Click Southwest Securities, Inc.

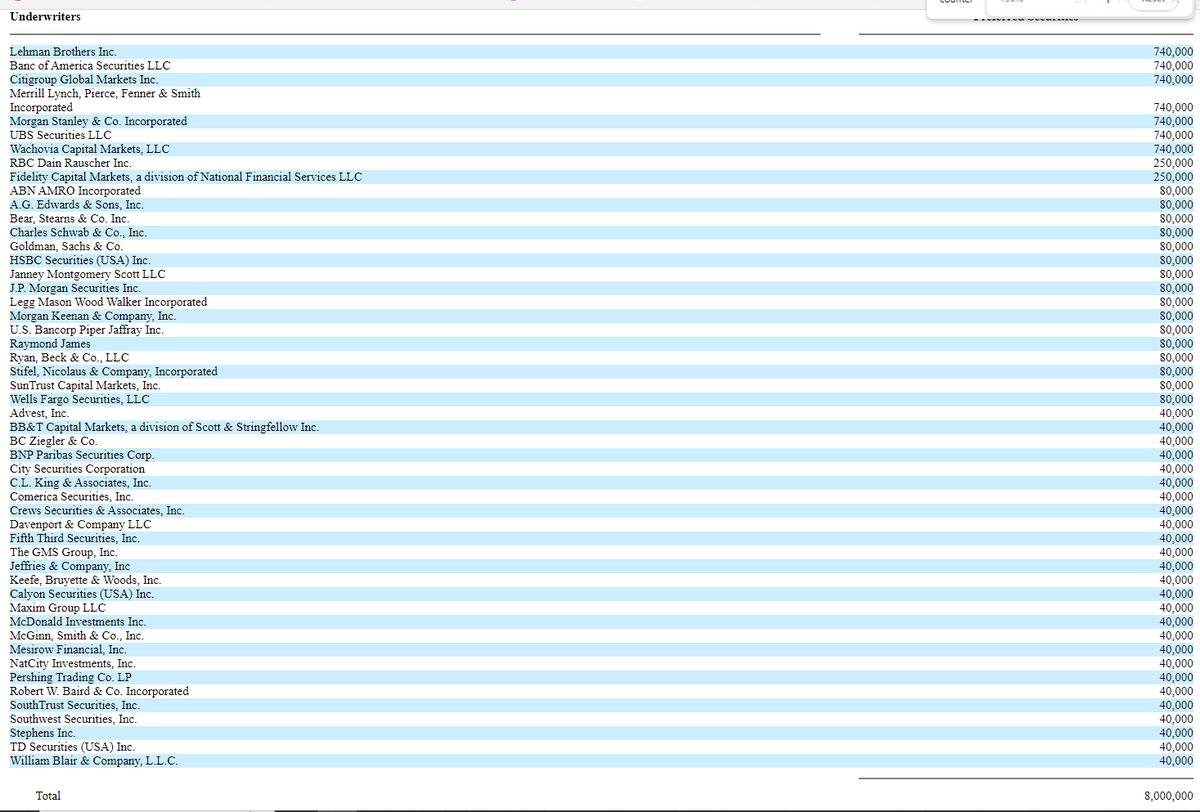pos(73,719)
